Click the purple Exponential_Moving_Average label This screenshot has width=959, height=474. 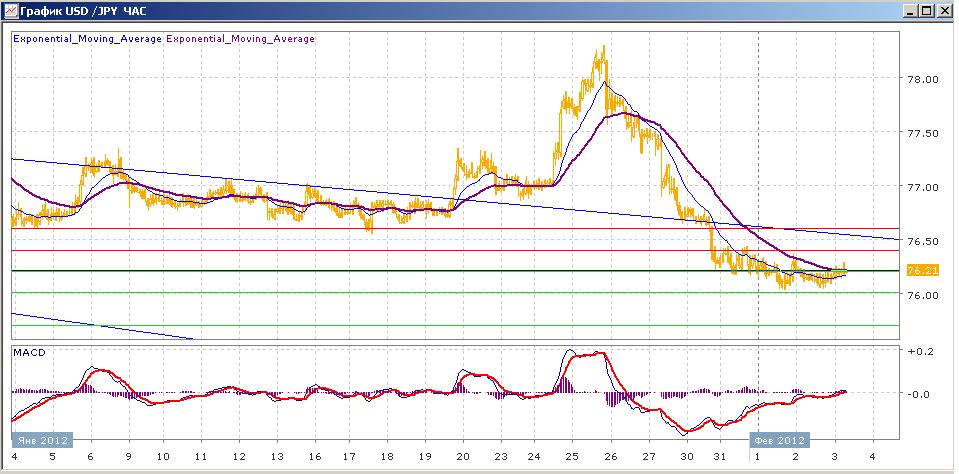pos(240,39)
